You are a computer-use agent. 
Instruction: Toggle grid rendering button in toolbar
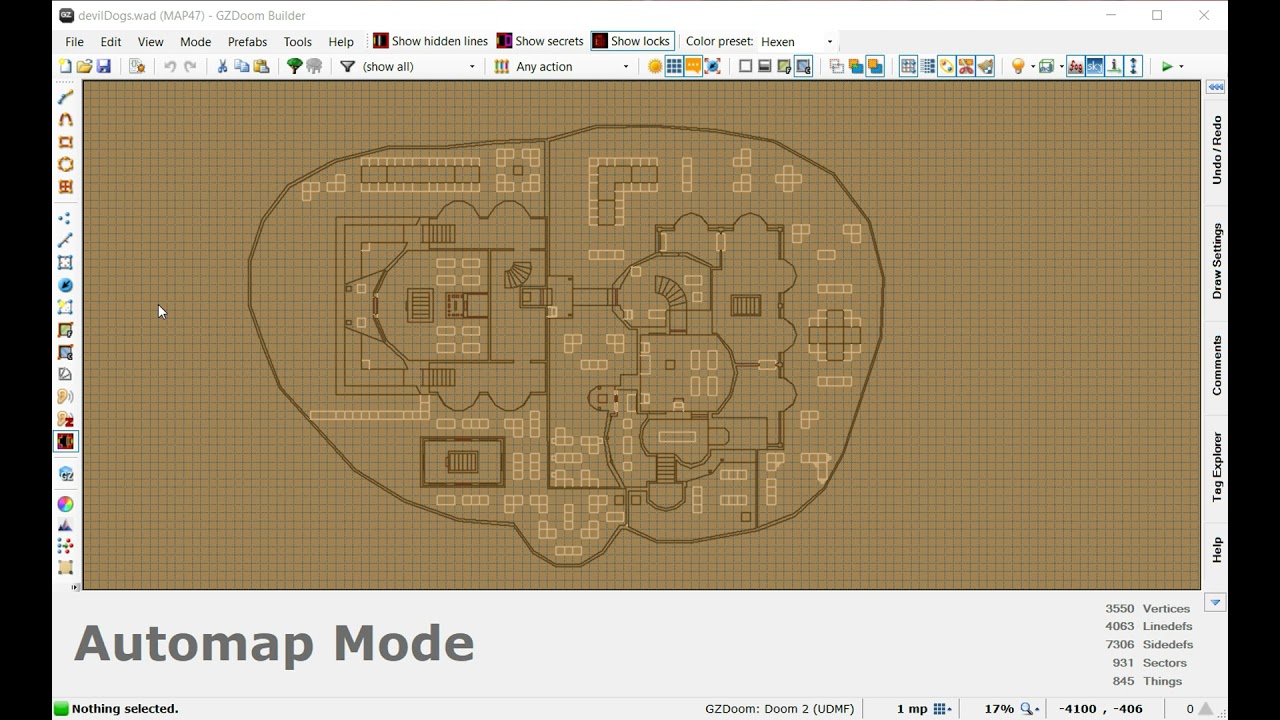coord(674,66)
